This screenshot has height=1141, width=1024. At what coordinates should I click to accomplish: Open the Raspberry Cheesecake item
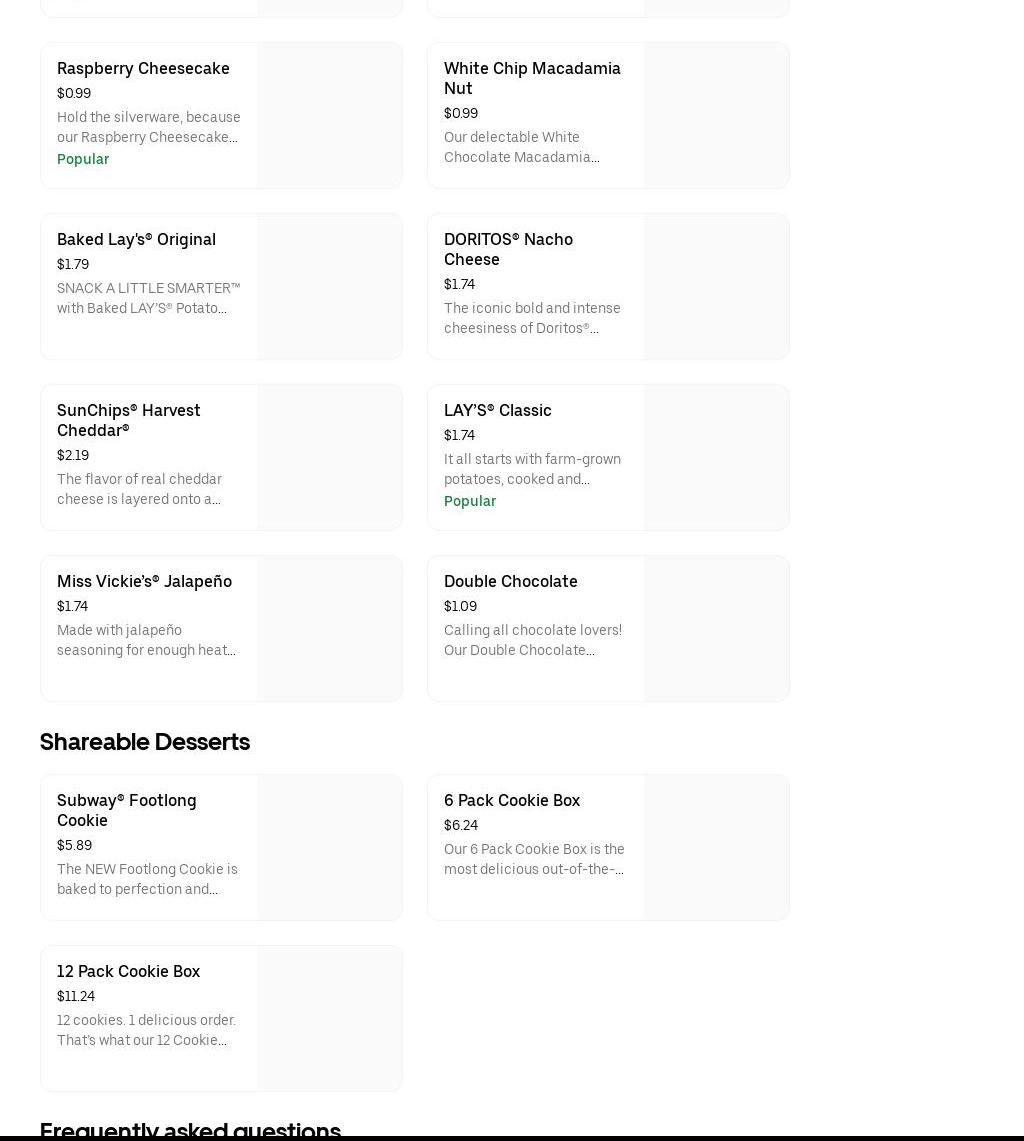pyautogui.click(x=143, y=69)
